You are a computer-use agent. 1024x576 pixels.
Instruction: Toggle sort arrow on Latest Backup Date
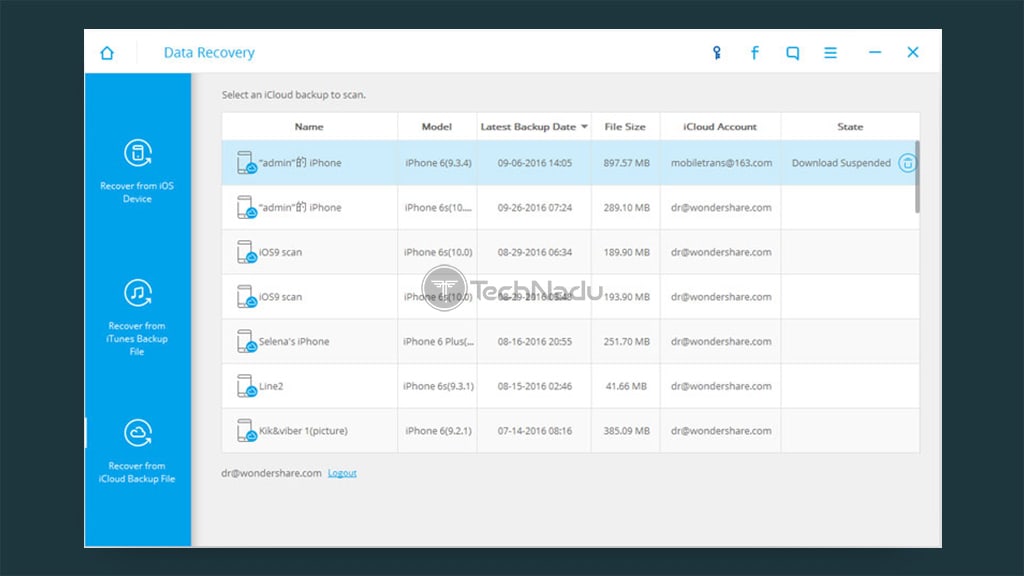coord(584,127)
